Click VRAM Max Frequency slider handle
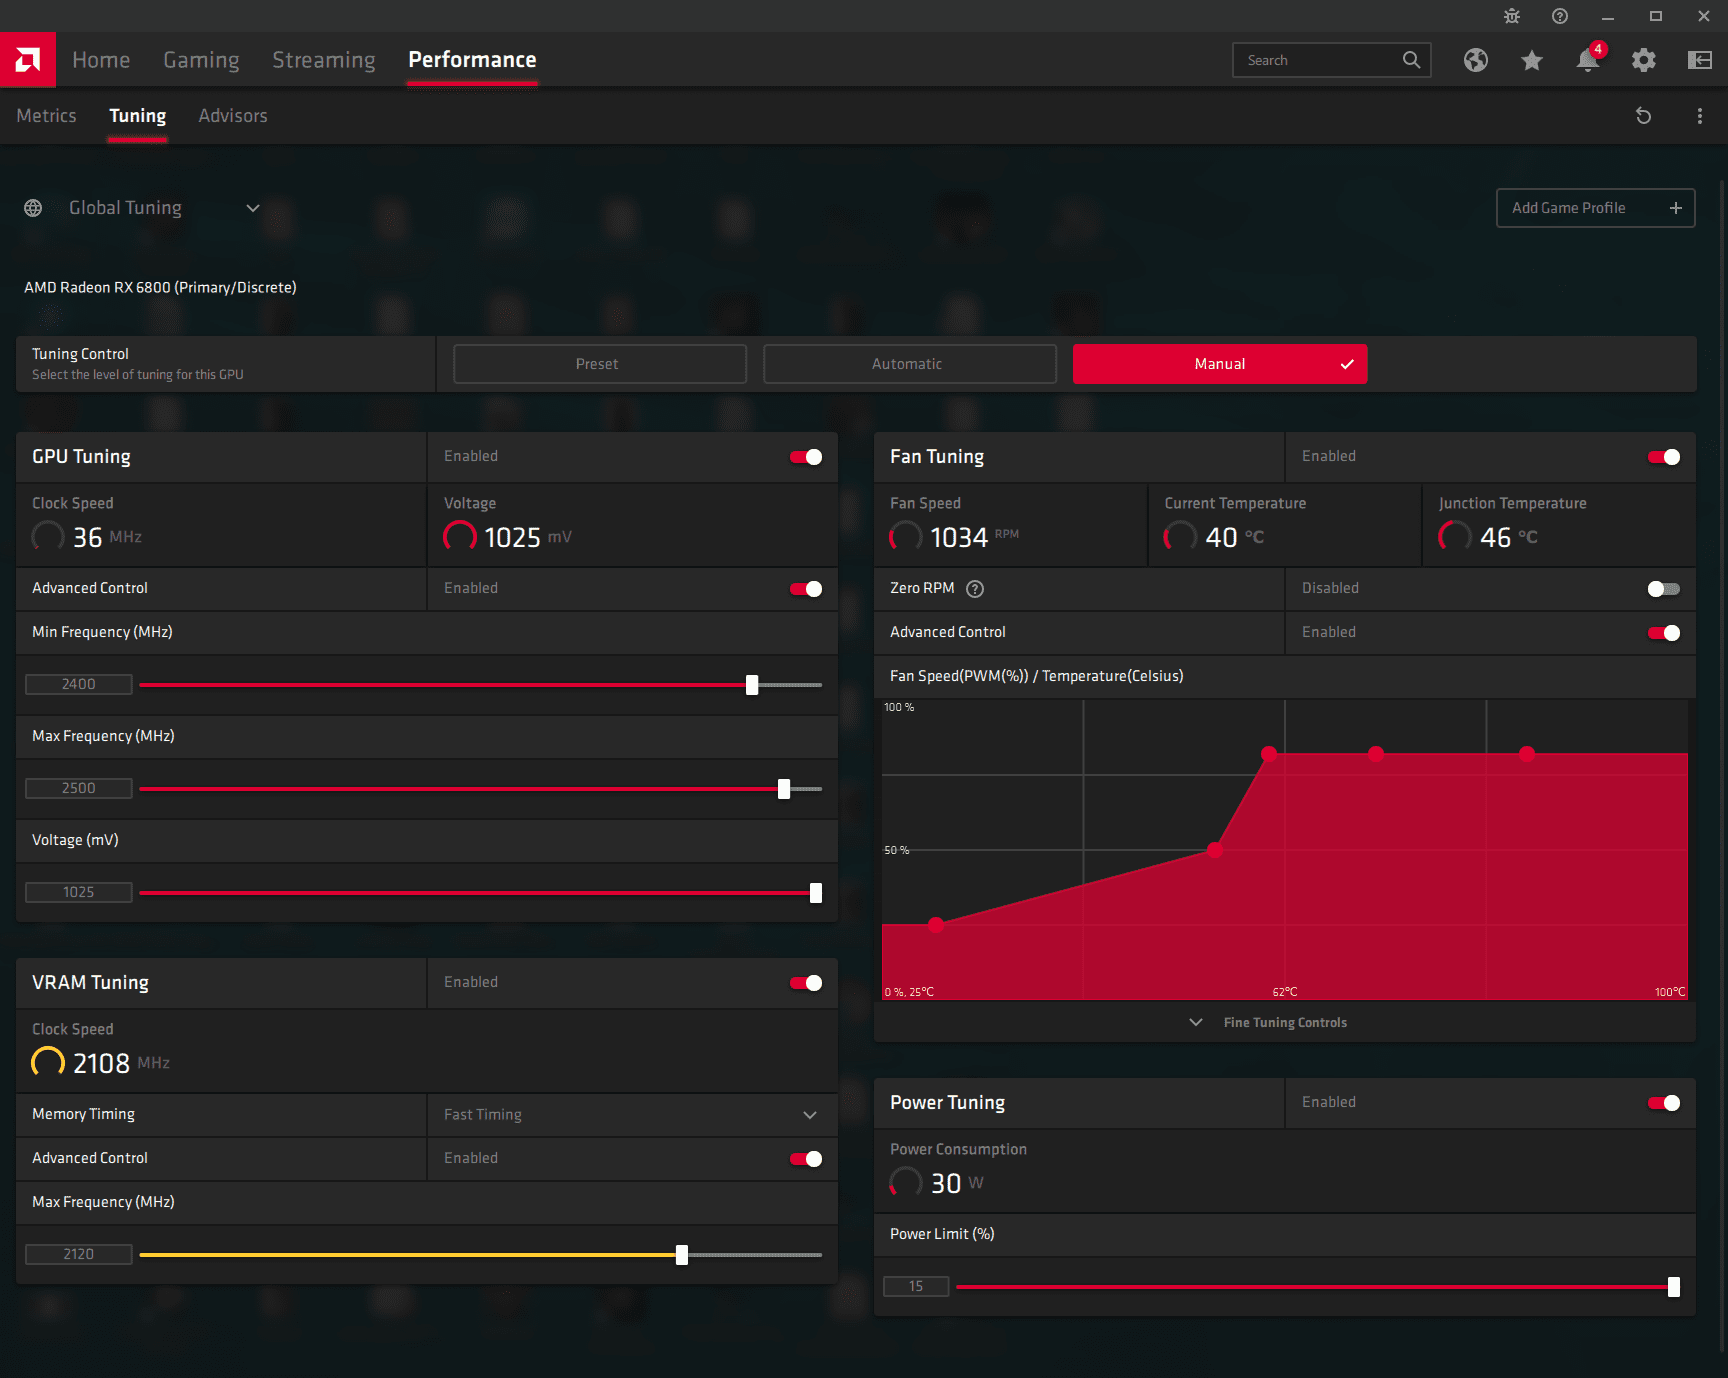The image size is (1728, 1378). point(682,1255)
